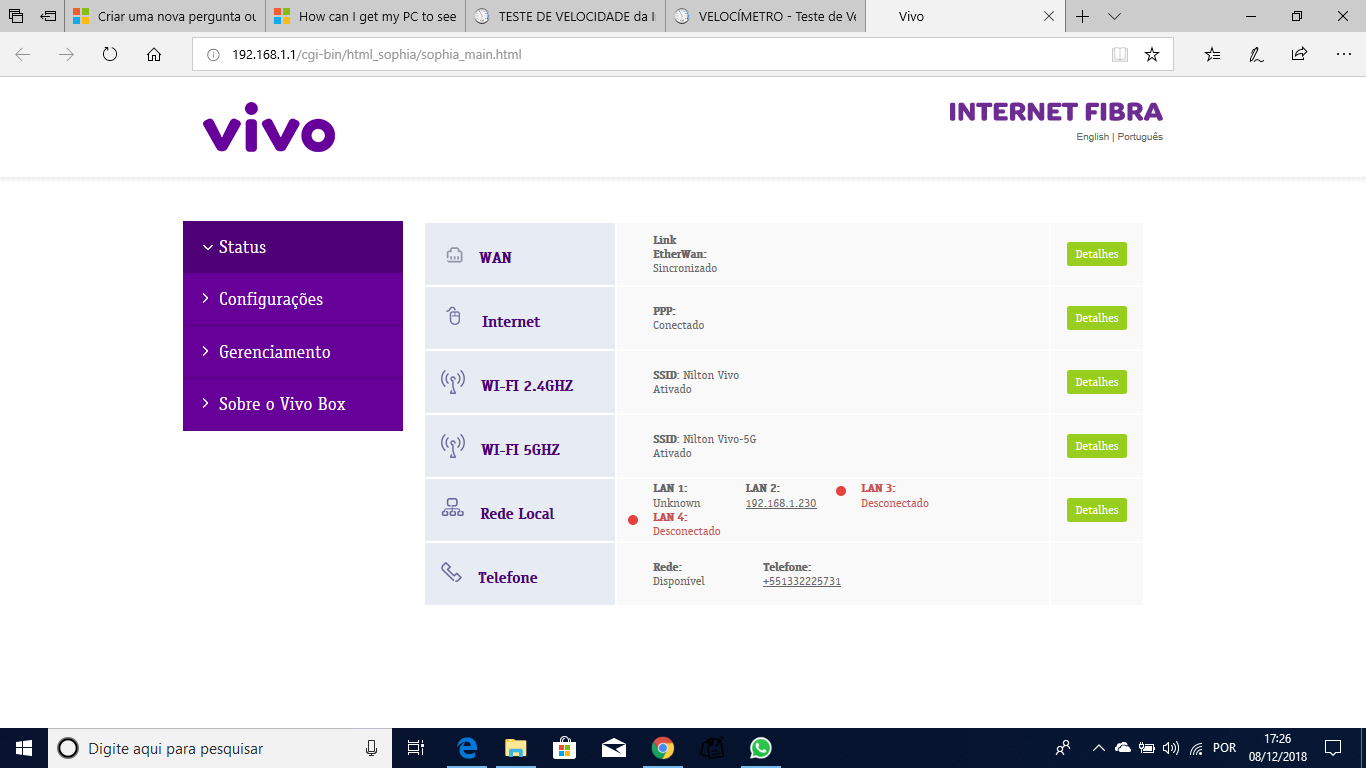Collapse the Status sidebar menu
This screenshot has height=768, width=1366.
(293, 247)
